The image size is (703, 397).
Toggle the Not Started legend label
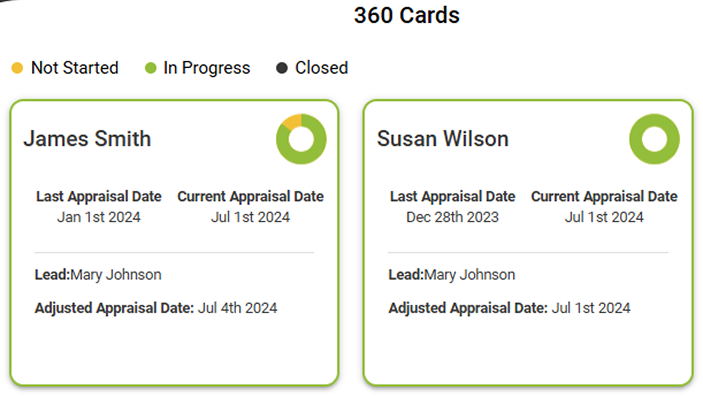[74, 68]
